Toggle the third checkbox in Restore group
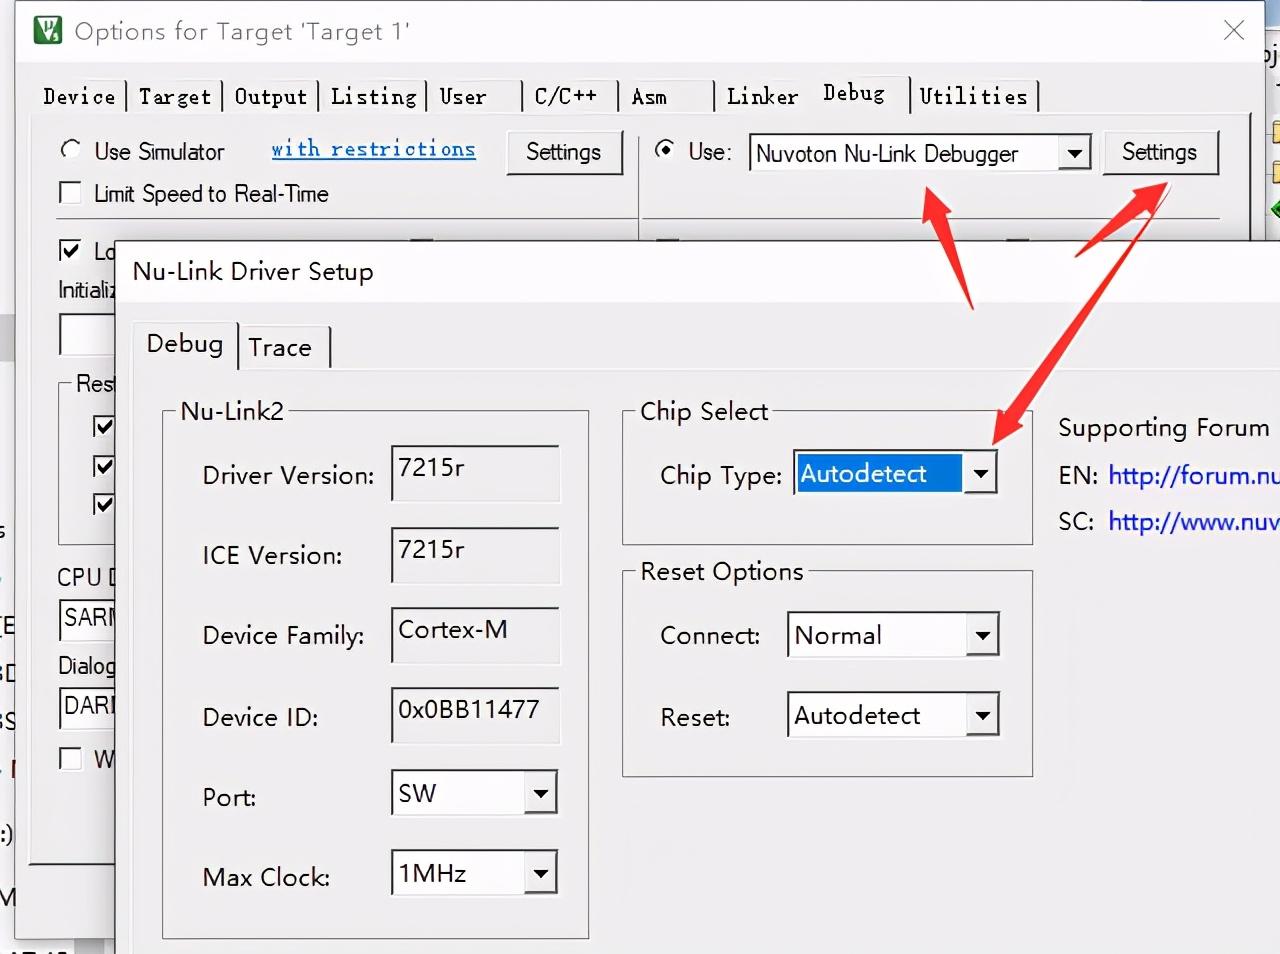The height and width of the screenshot is (954, 1280). [103, 504]
